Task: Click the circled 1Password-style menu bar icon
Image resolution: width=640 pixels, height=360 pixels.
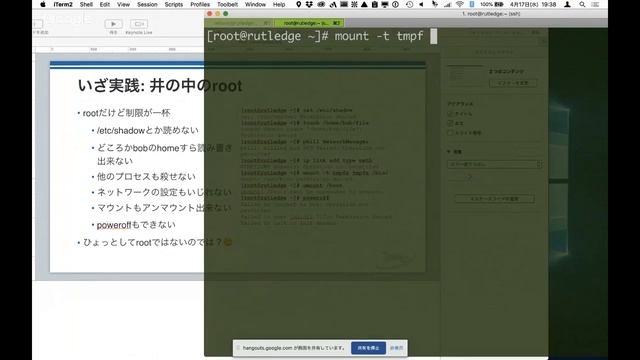Action: (x=396, y=4)
